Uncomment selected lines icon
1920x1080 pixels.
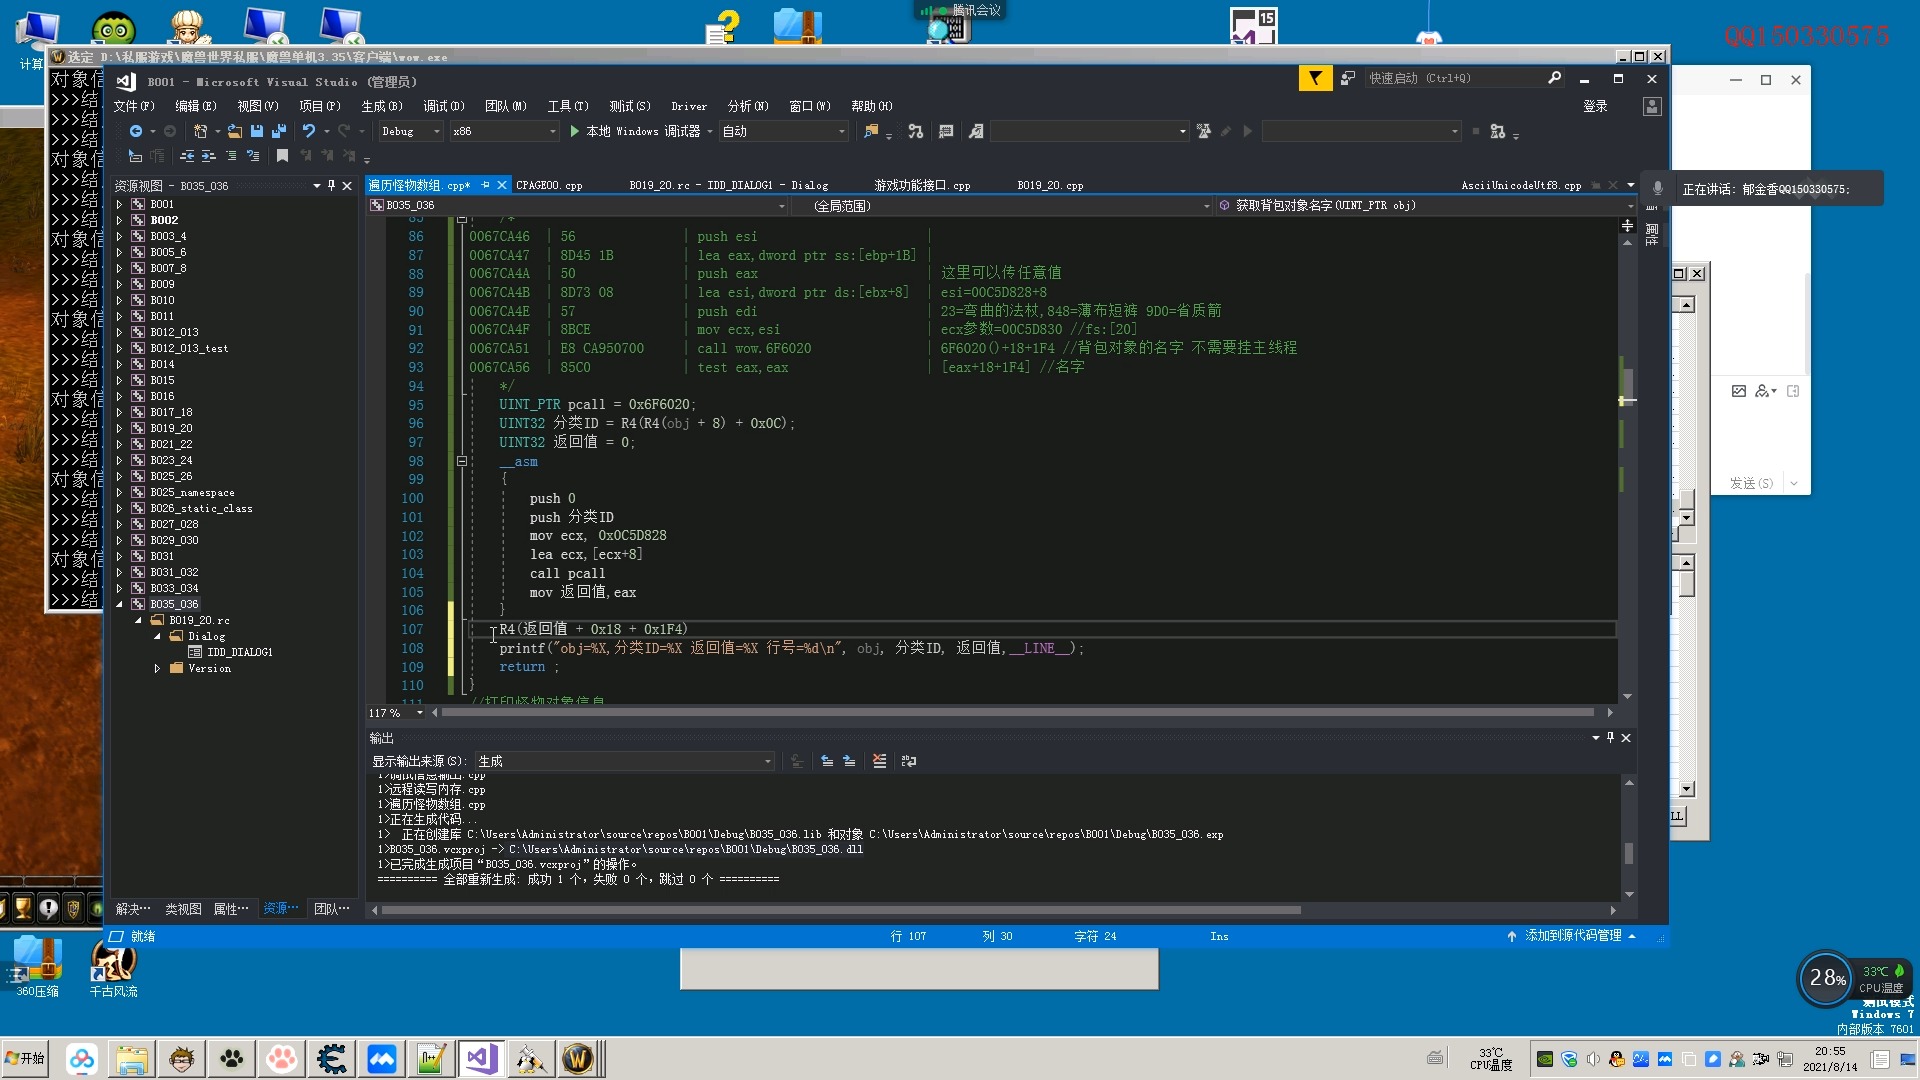tap(253, 156)
